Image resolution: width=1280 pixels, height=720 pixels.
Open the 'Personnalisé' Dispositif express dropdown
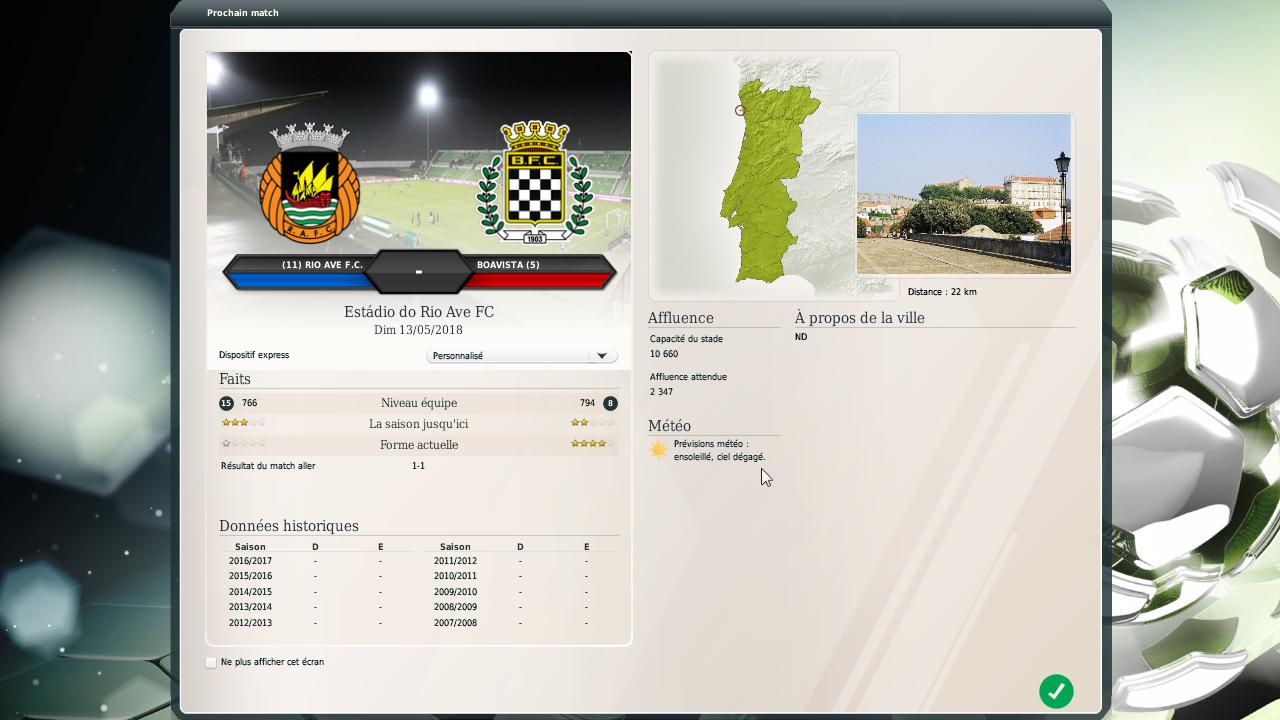pyautogui.click(x=521, y=356)
